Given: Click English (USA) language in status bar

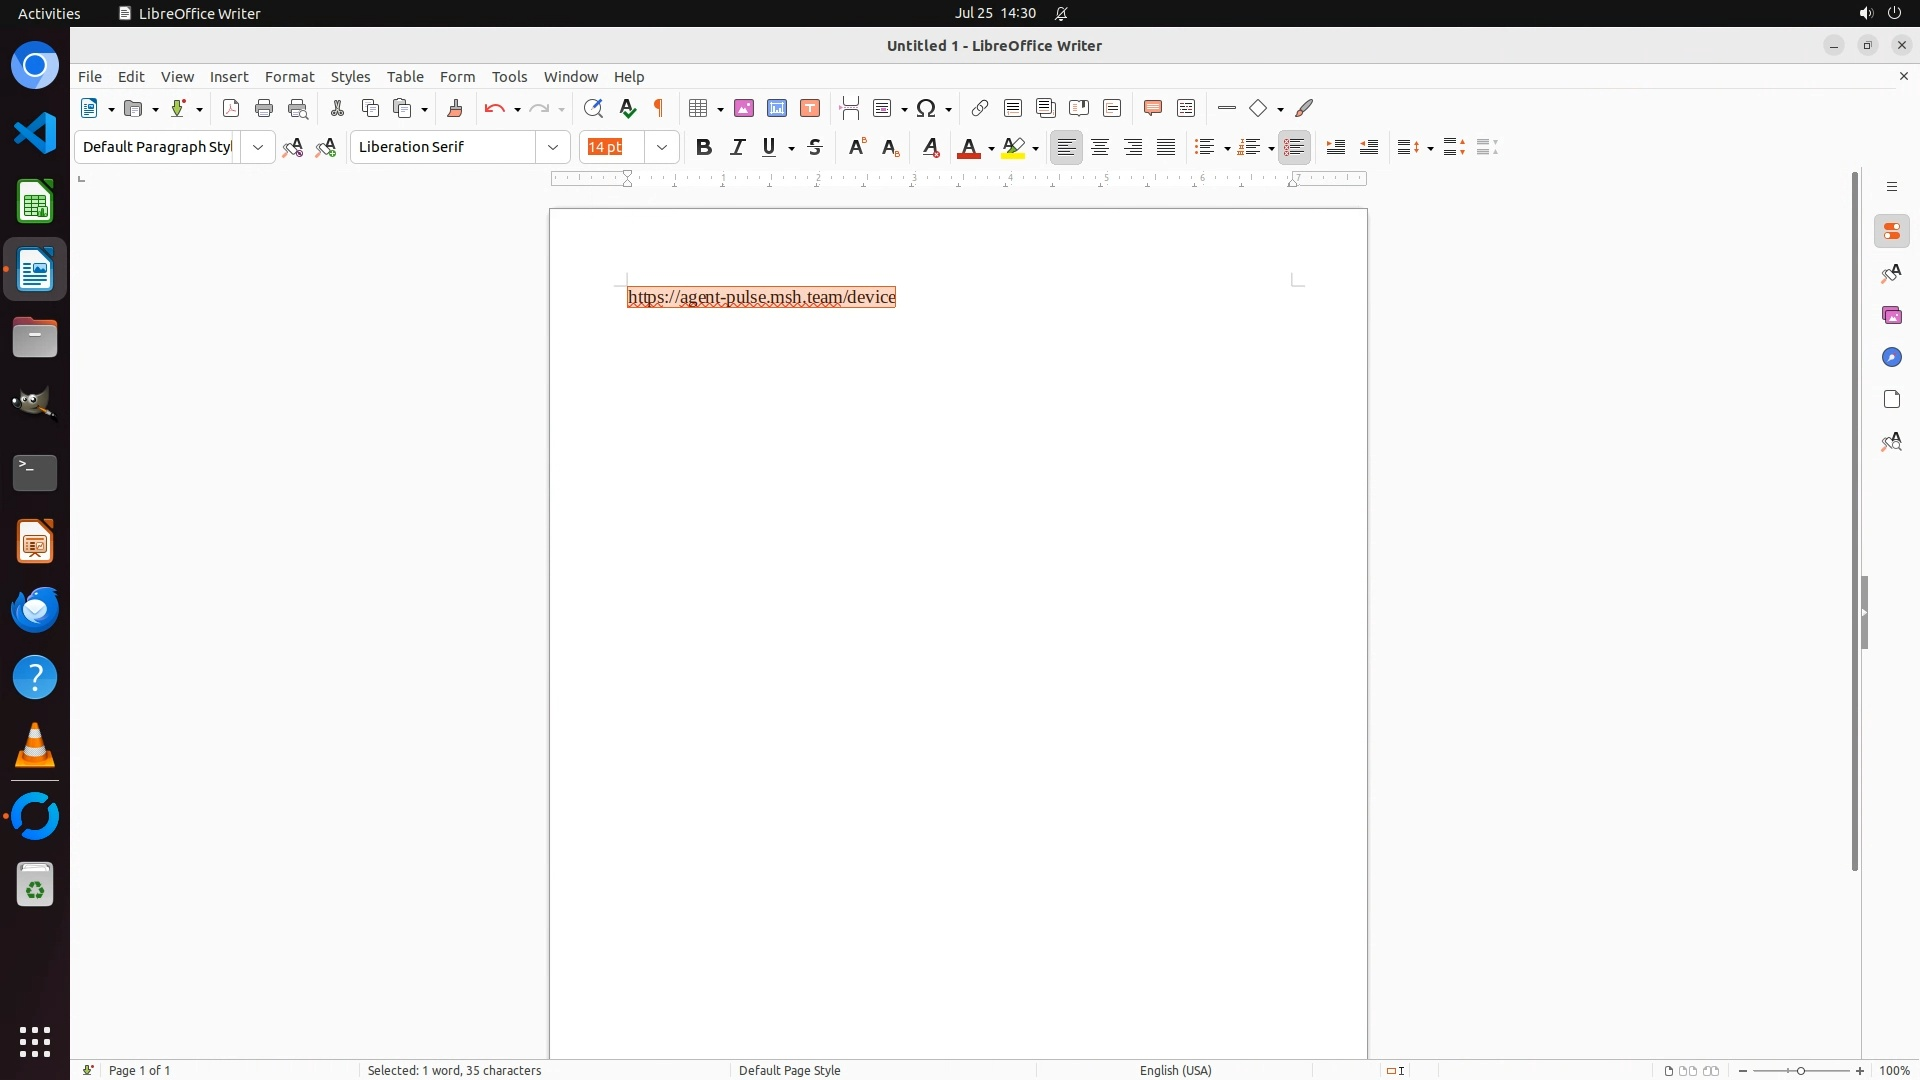Looking at the screenshot, I should tap(1175, 1070).
